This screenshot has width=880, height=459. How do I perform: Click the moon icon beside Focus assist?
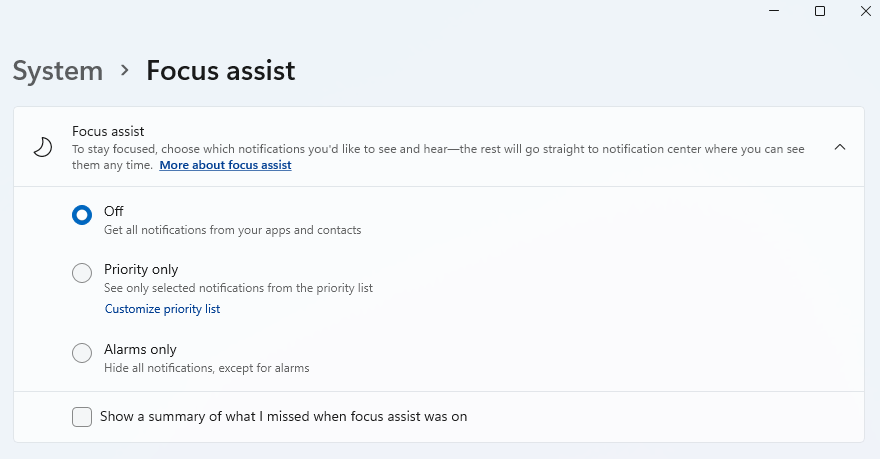click(41, 147)
